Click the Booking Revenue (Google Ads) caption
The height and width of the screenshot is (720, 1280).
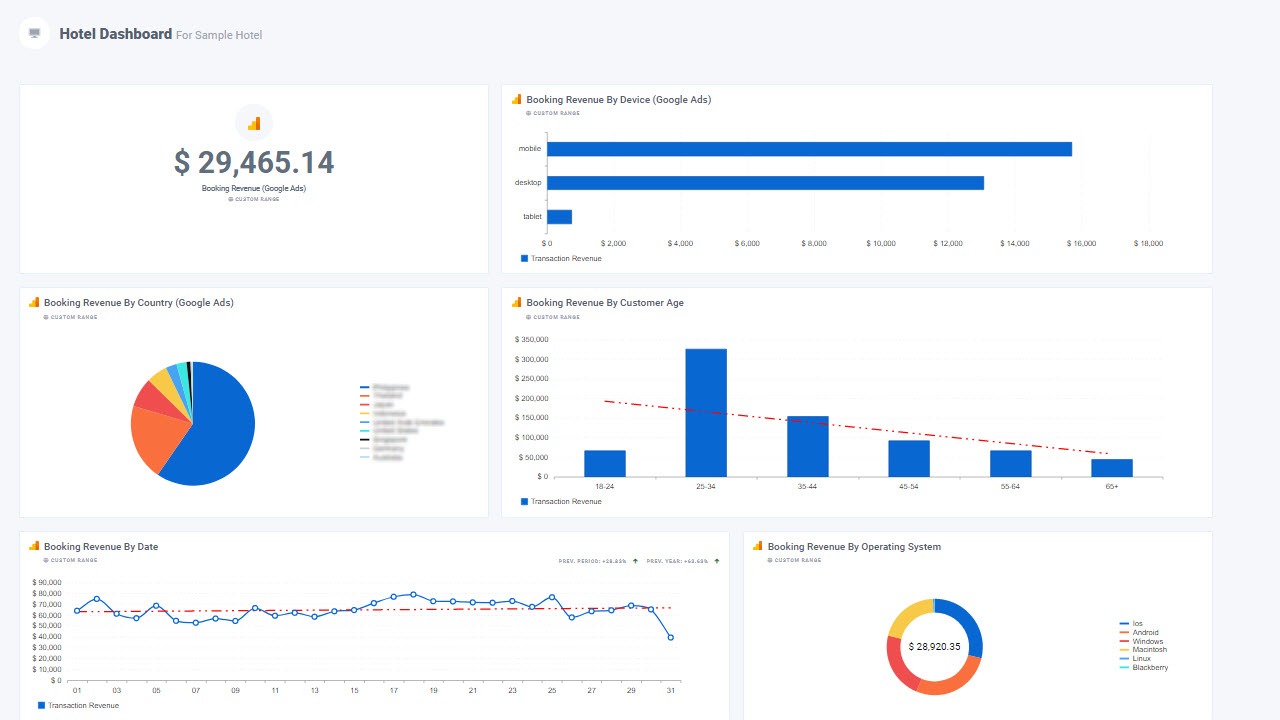[x=254, y=188]
